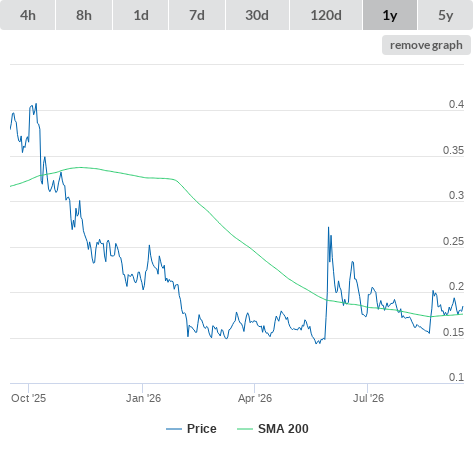
Task: Choose the 1d chart range
Action: [141, 15]
